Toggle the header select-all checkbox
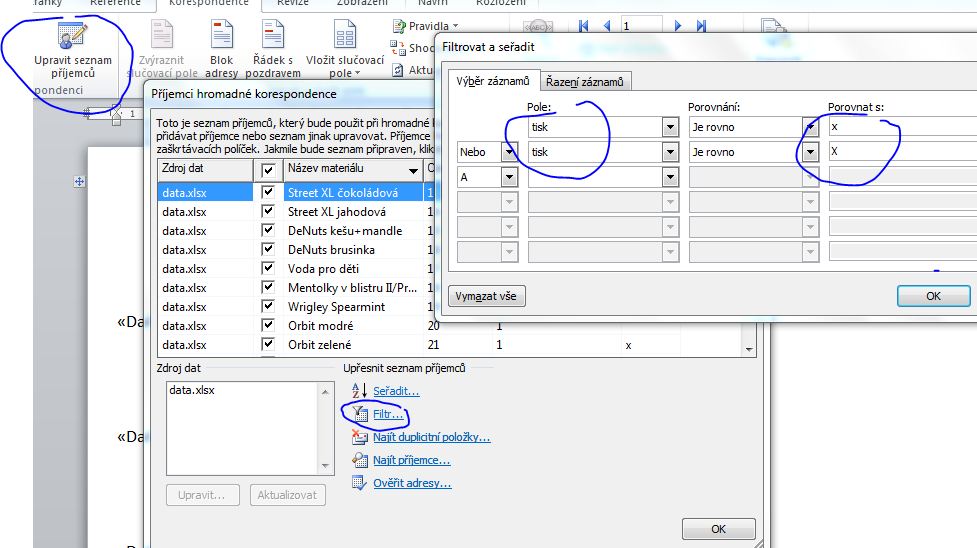 tap(267, 170)
